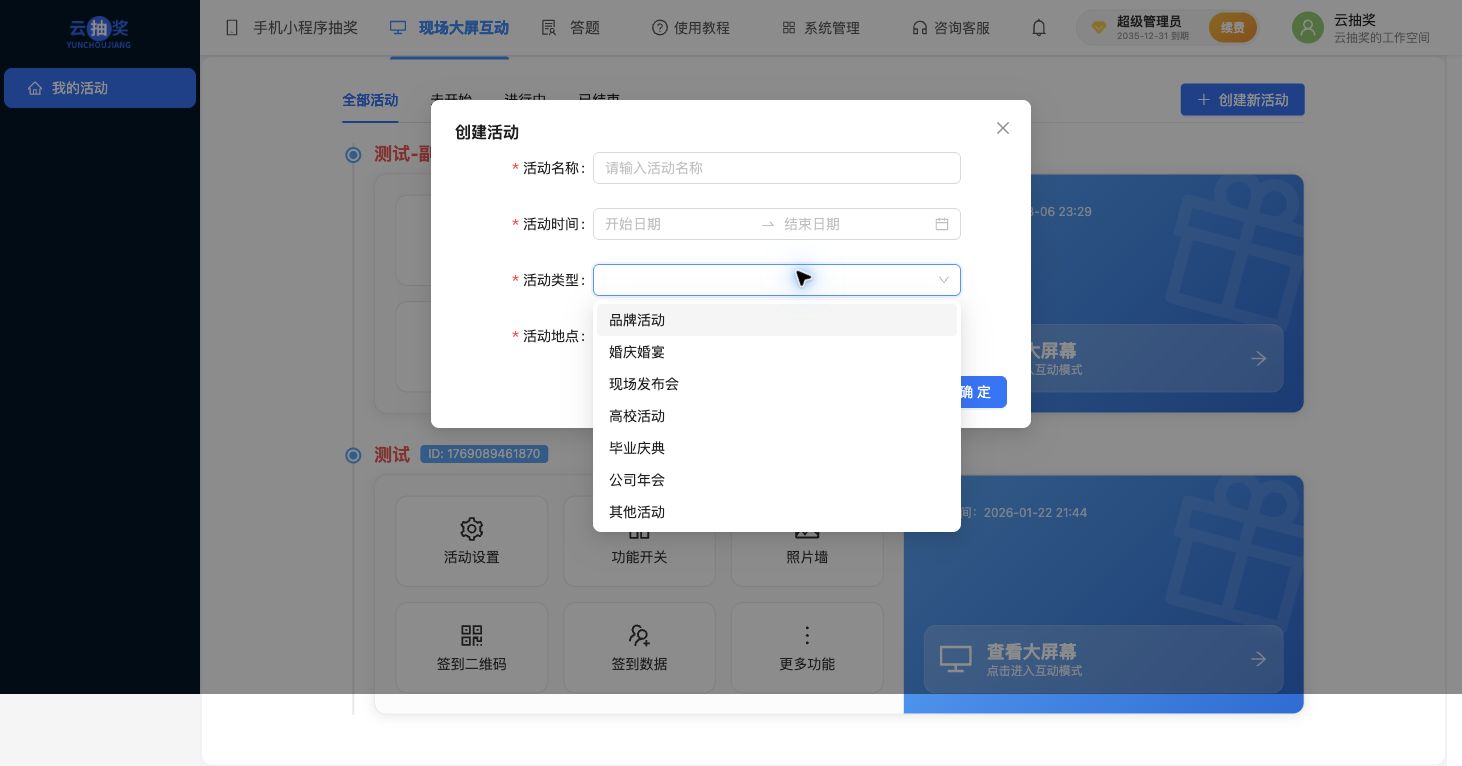Viewport: 1462px width, 766px height.
Task: Click the 结束日期 end date field
Action: [856, 224]
